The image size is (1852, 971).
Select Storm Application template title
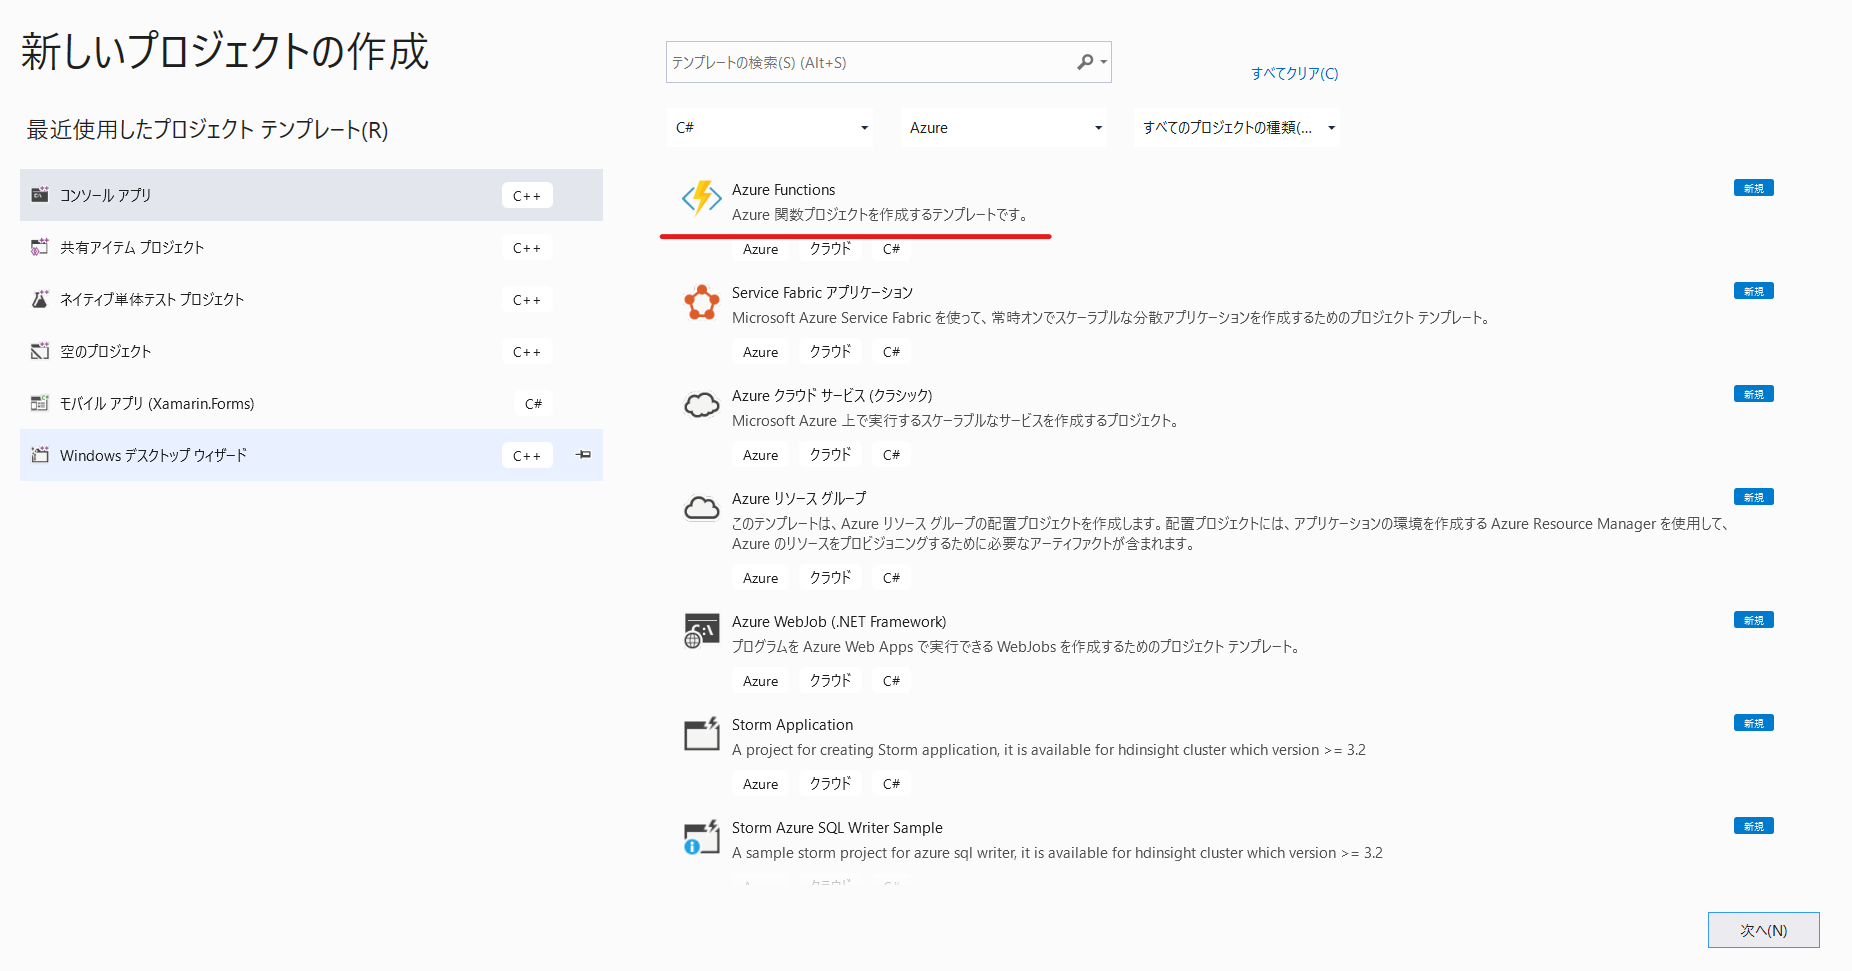[792, 725]
